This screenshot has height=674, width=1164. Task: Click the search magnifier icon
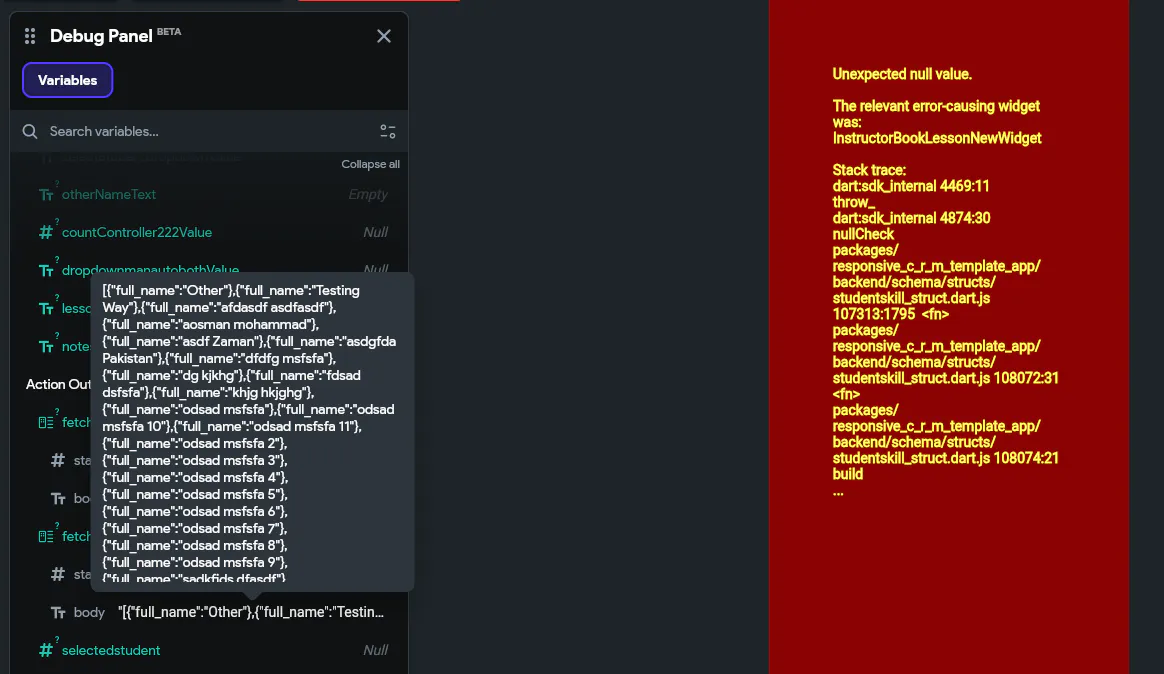pyautogui.click(x=30, y=131)
